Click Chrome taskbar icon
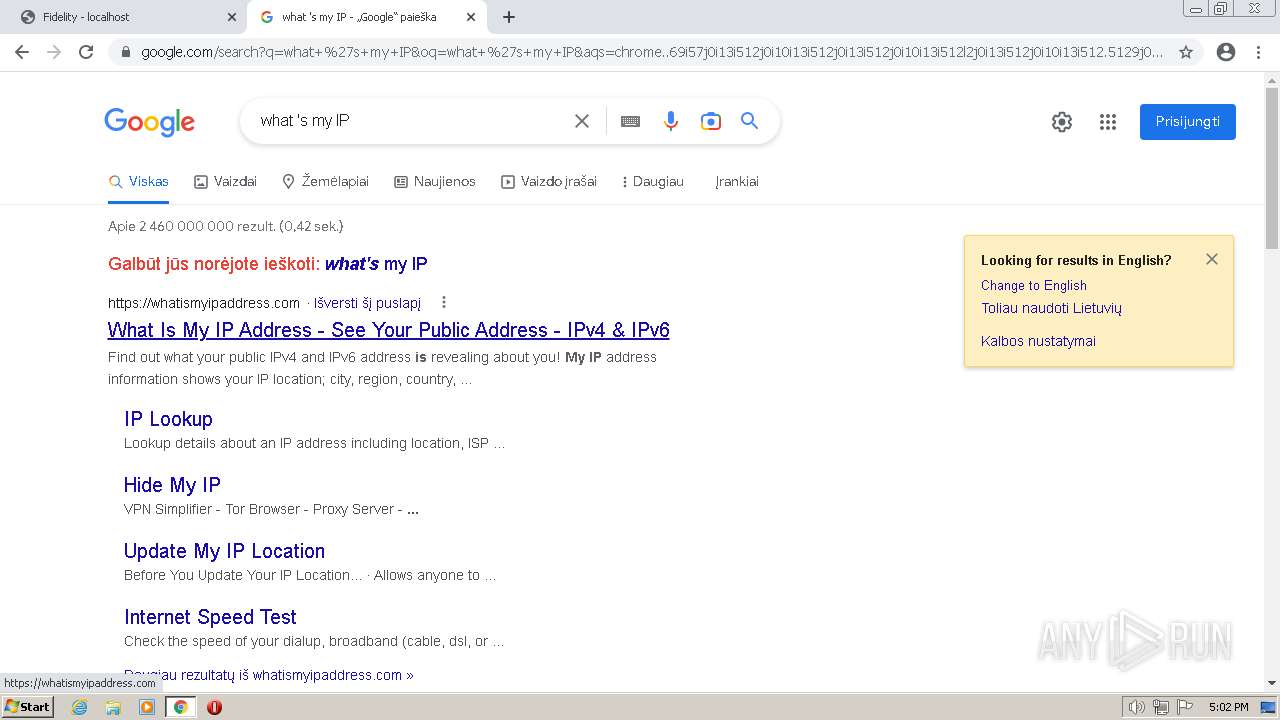 (x=180, y=707)
